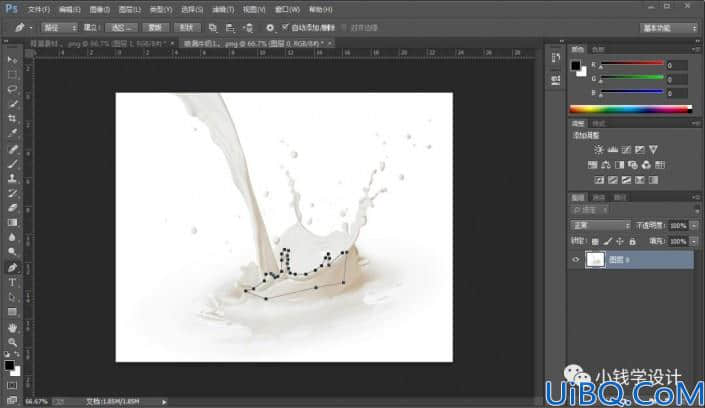Click the red R color slider

[x=632, y=63]
